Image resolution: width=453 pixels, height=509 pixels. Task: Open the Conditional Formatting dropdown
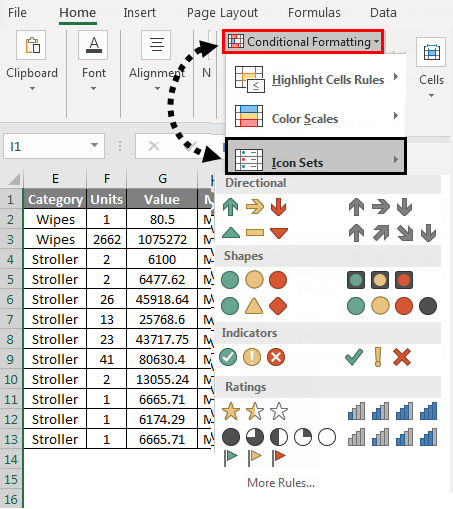pyautogui.click(x=303, y=42)
